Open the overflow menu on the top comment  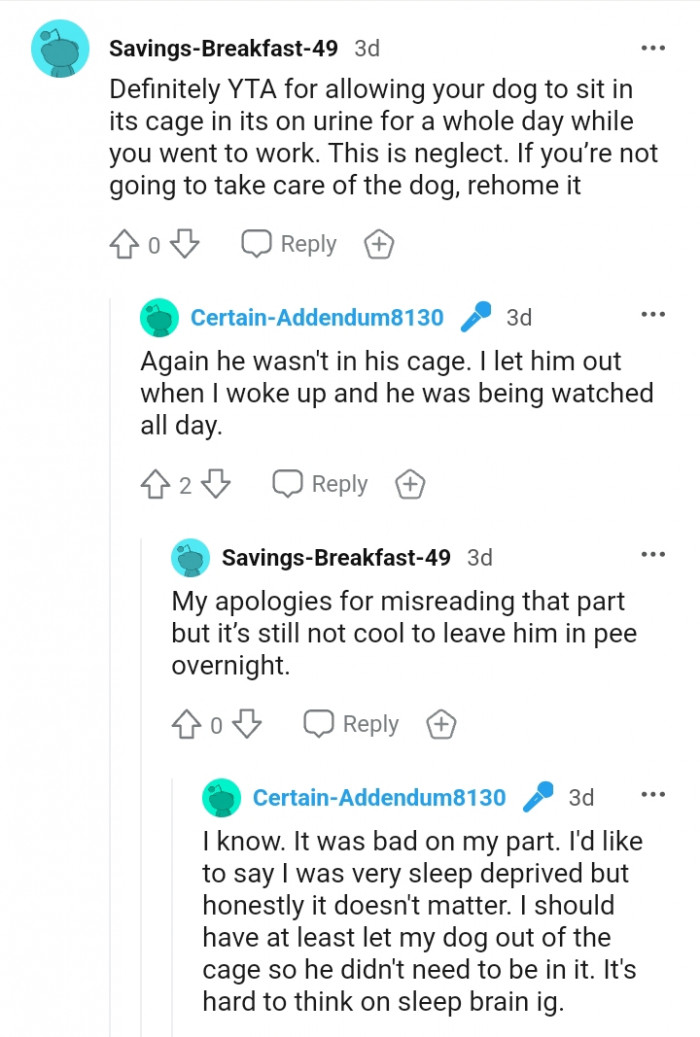click(x=652, y=47)
